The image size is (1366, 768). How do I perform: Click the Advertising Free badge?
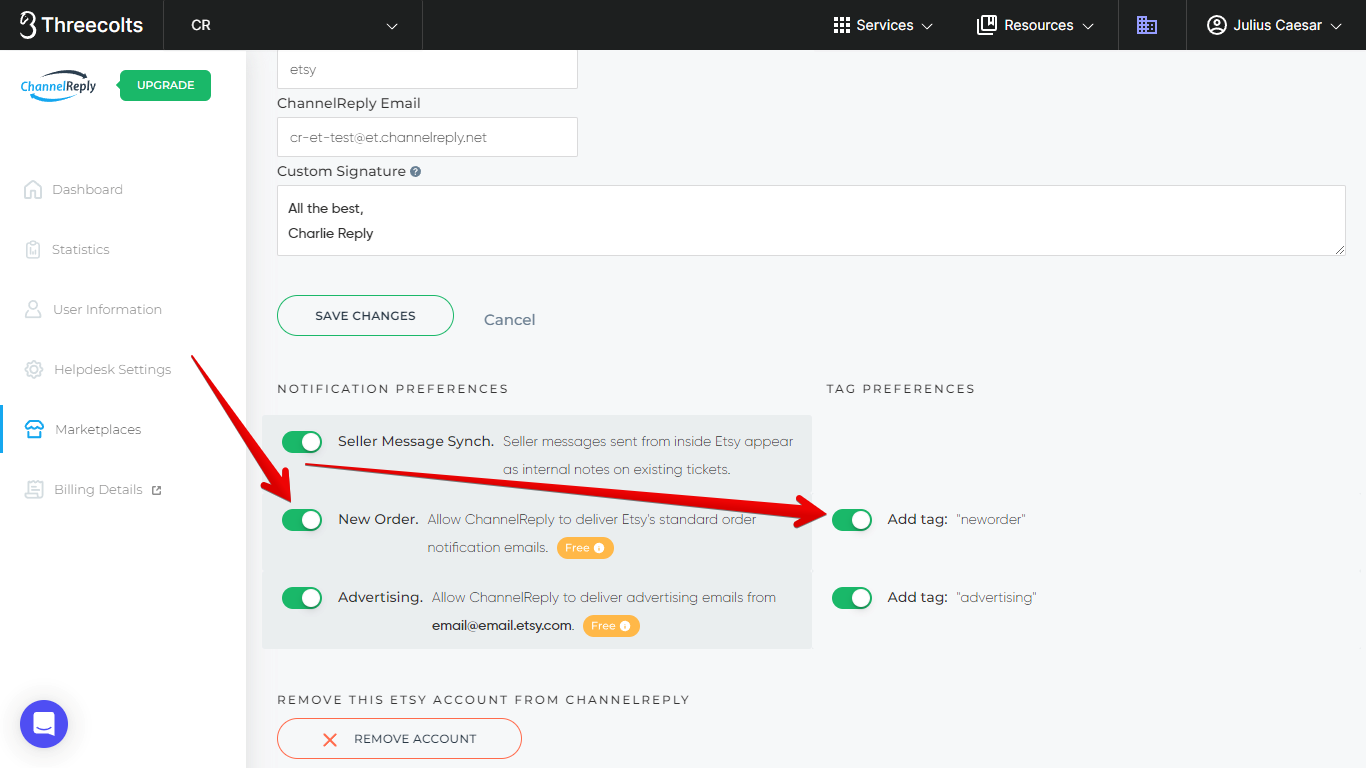(611, 626)
